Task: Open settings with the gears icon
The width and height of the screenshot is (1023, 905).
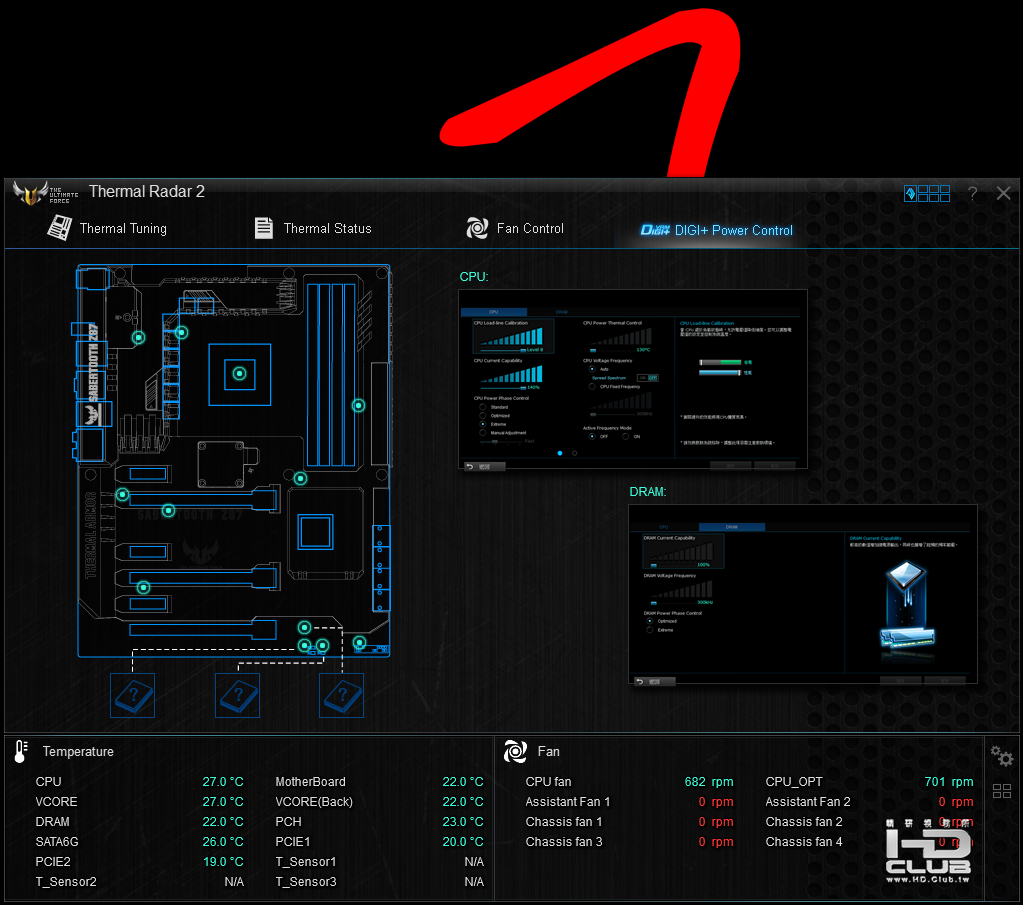Action: tap(1002, 756)
